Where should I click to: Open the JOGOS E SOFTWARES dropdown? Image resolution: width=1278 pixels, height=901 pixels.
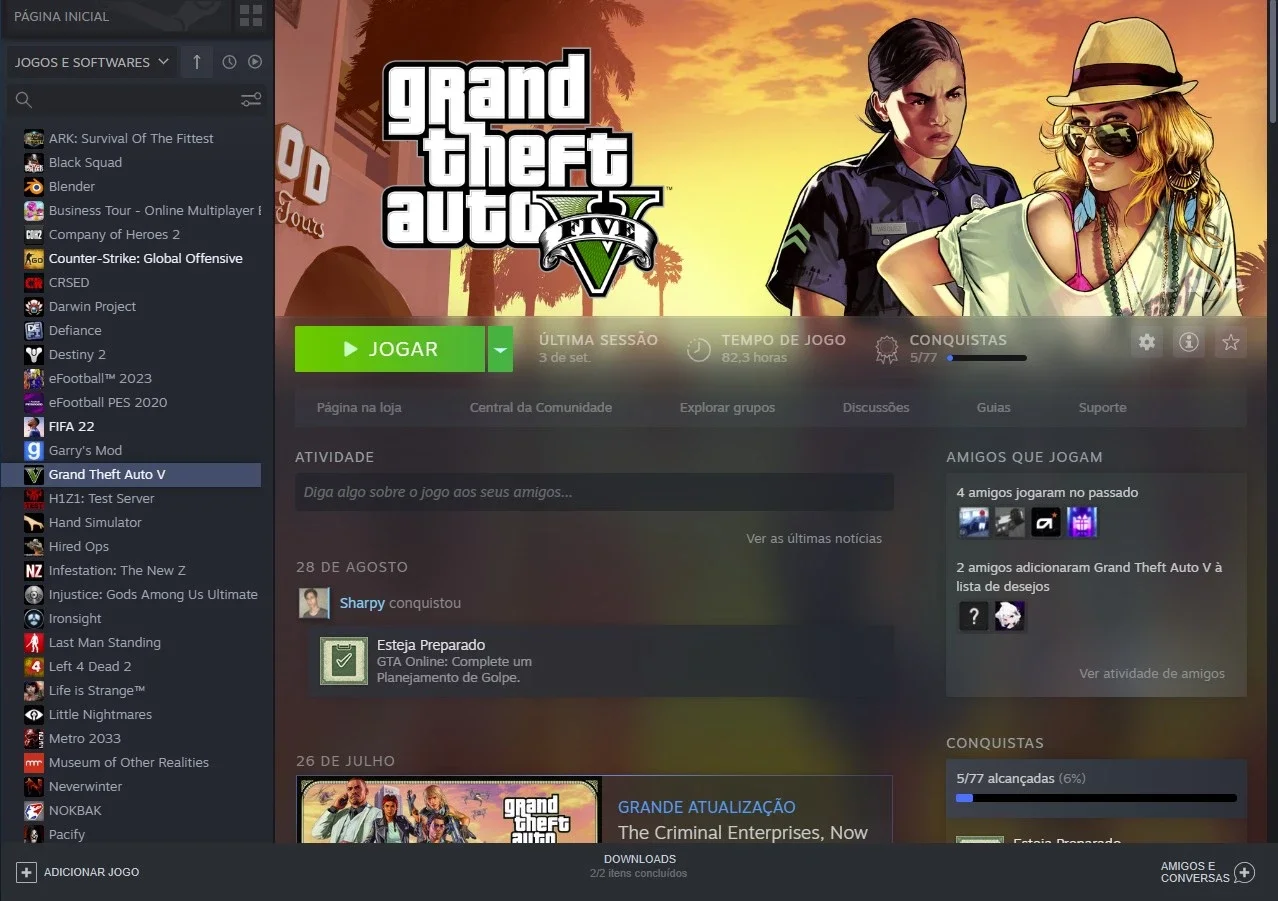92,62
